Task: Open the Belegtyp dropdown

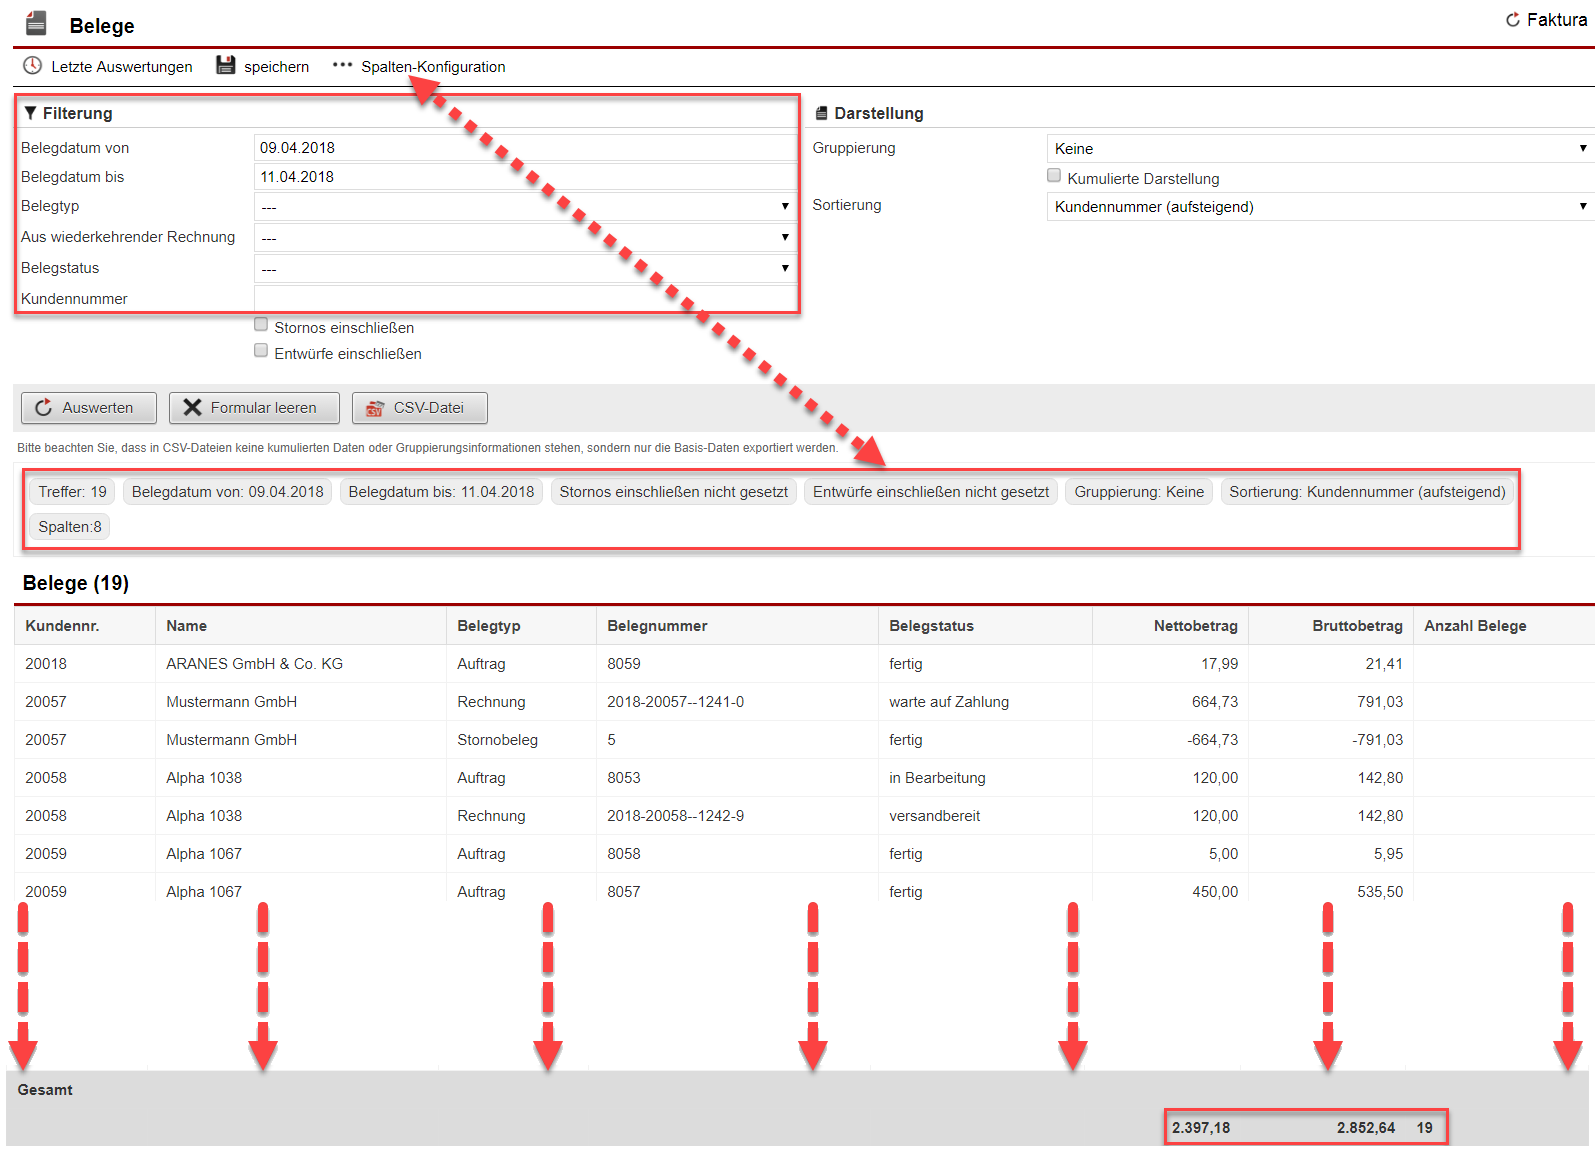Action: point(525,206)
